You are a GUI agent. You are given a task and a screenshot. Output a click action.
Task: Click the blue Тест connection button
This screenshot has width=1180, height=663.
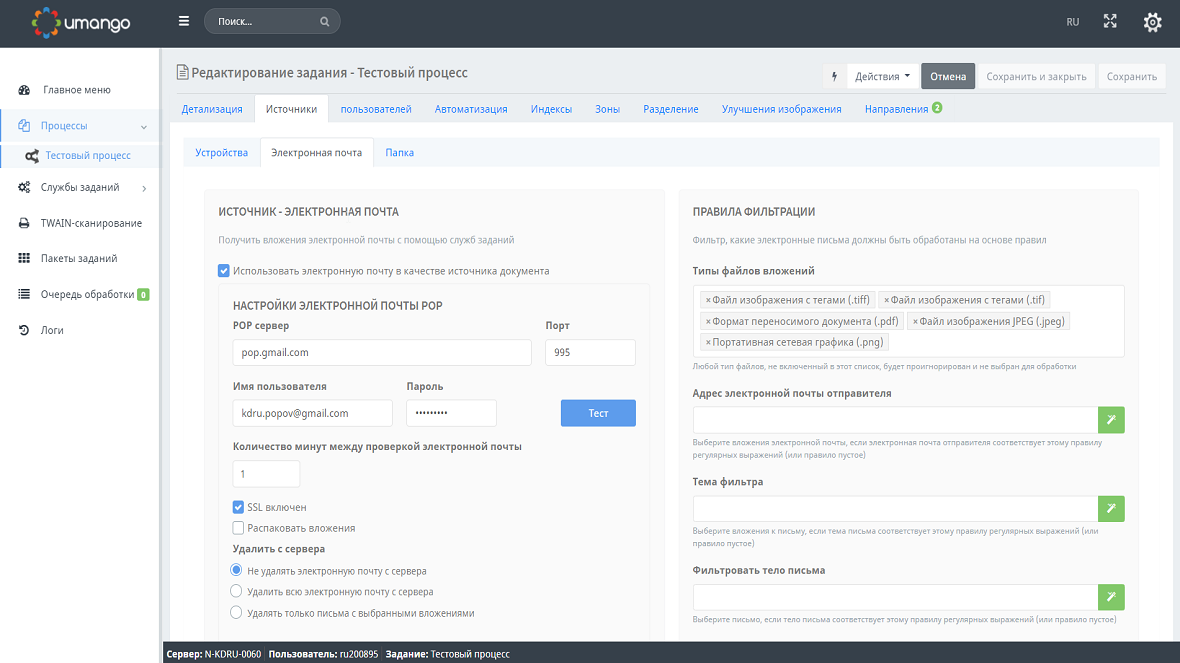tap(598, 413)
